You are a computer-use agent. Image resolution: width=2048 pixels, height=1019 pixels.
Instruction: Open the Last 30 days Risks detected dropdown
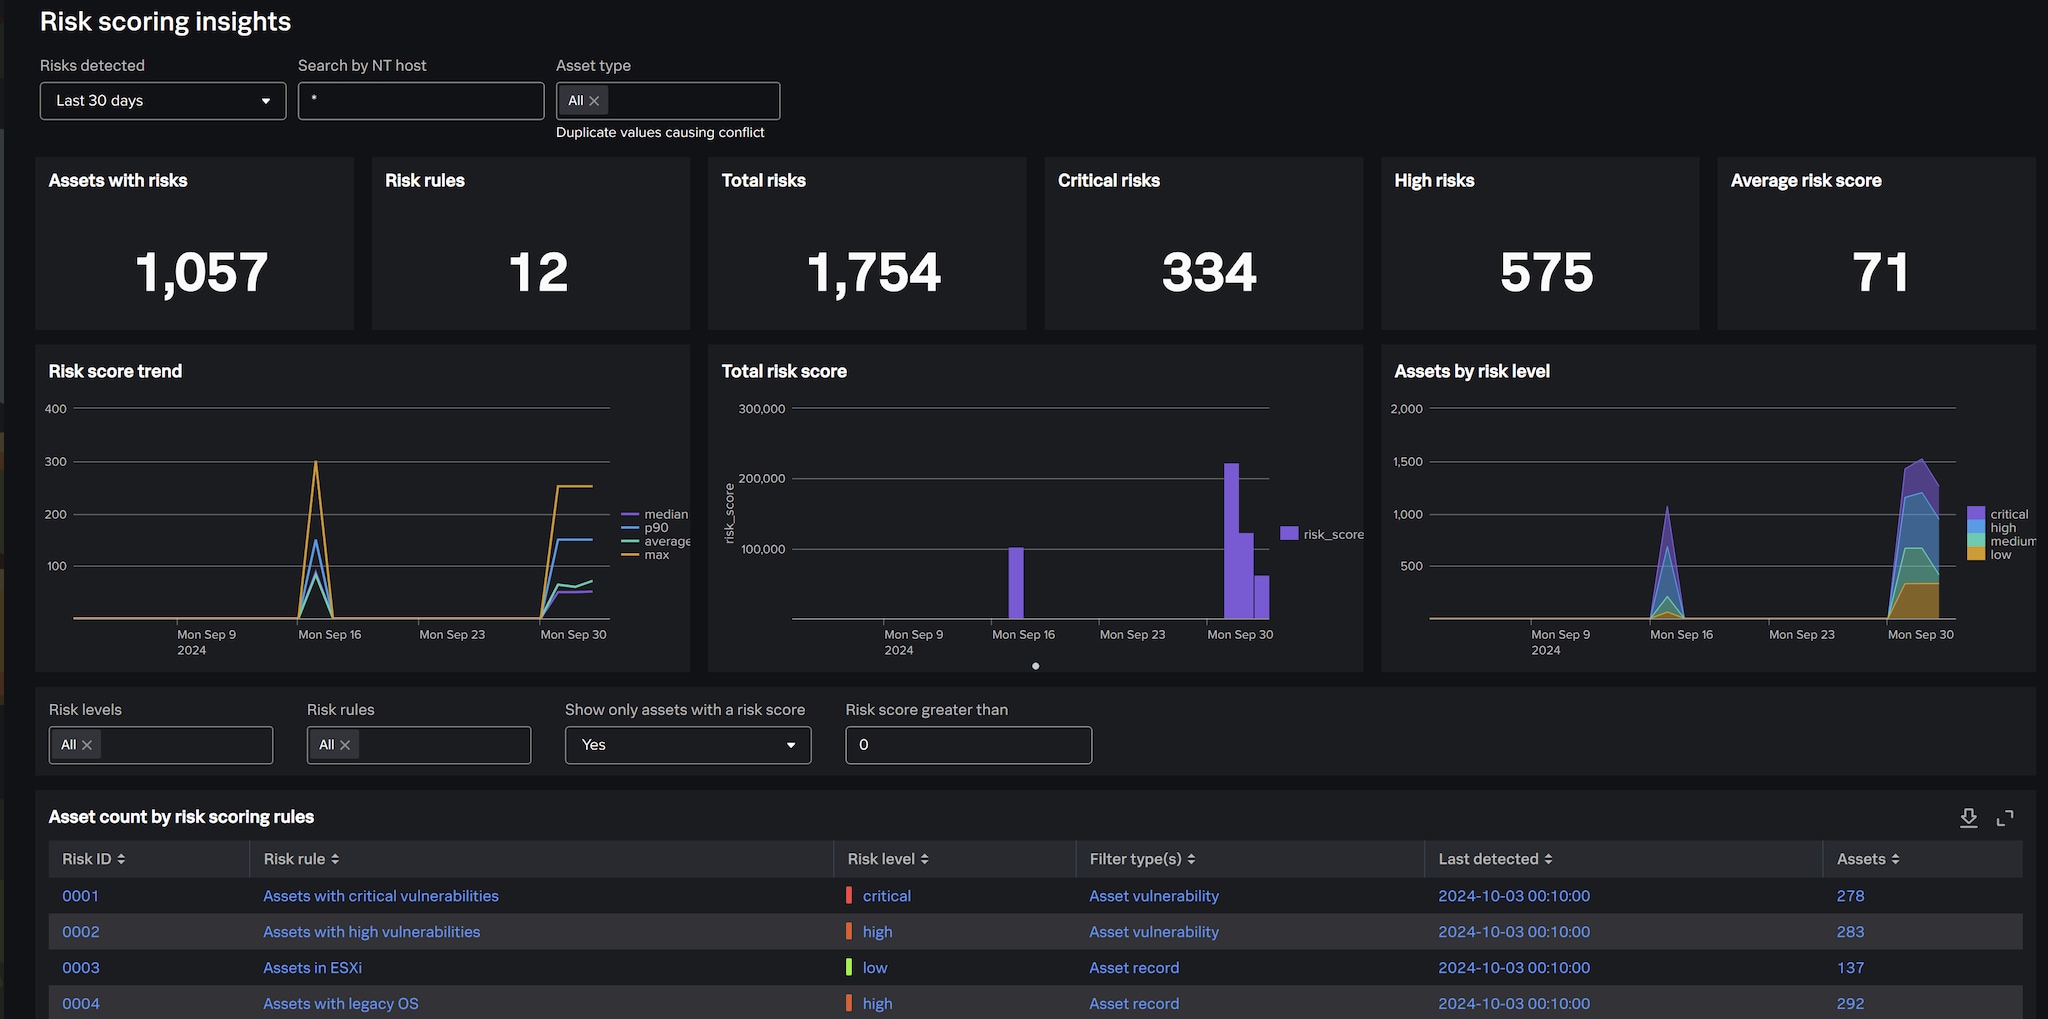(162, 100)
